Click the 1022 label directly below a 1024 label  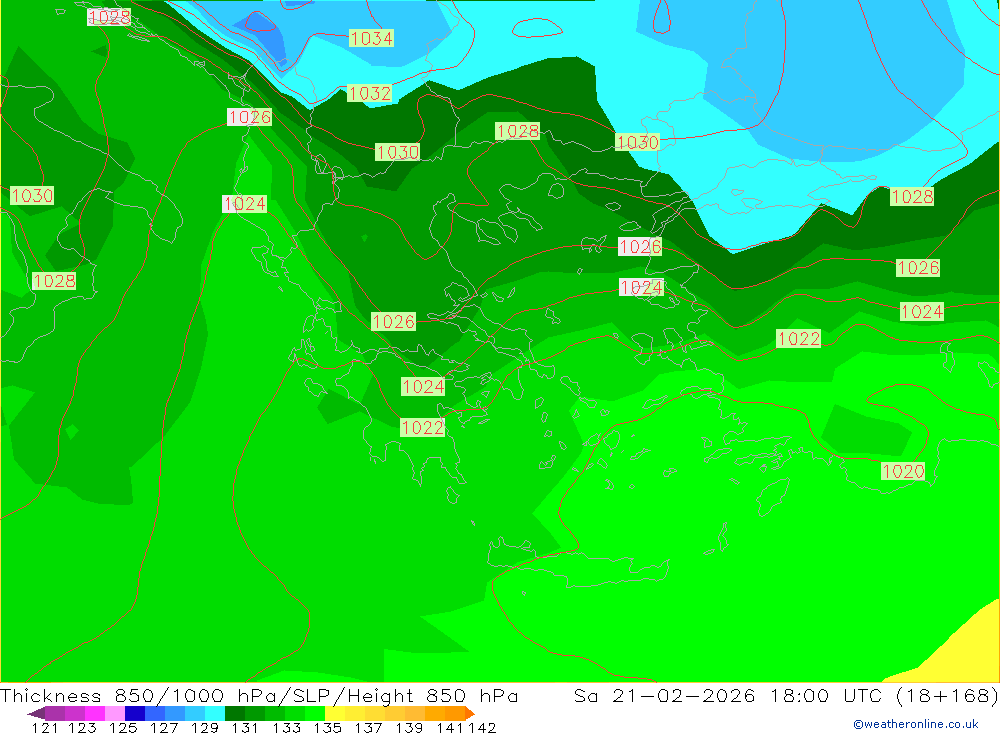click(x=422, y=427)
